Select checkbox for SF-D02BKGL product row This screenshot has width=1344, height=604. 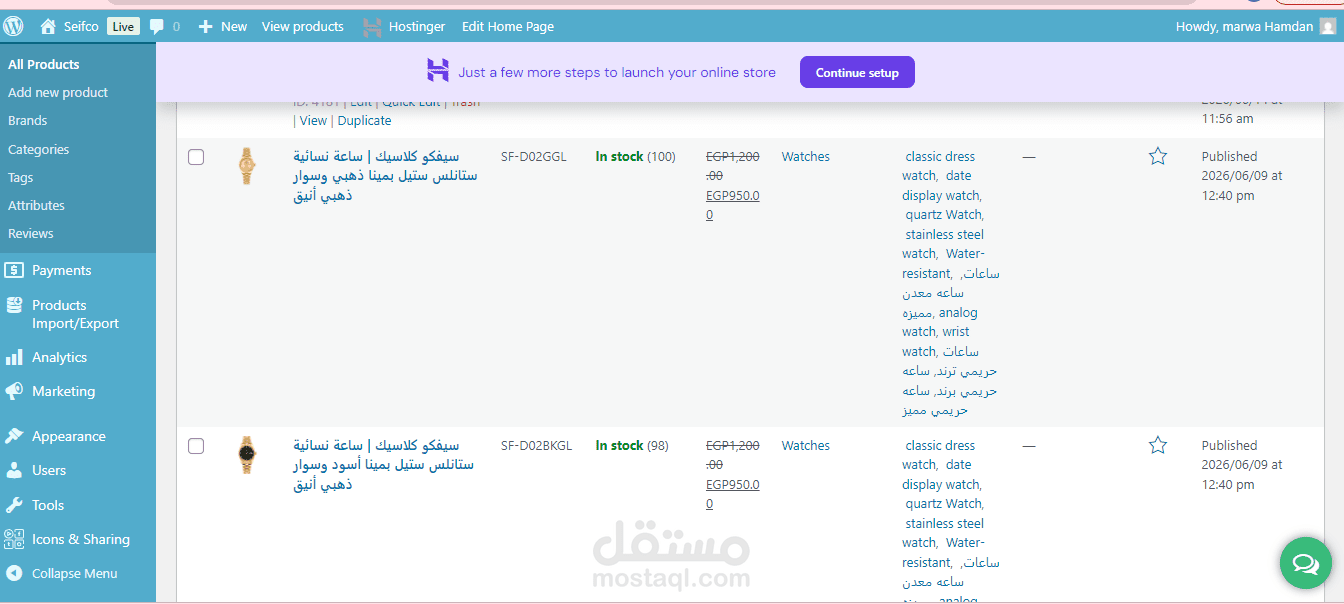click(x=196, y=446)
